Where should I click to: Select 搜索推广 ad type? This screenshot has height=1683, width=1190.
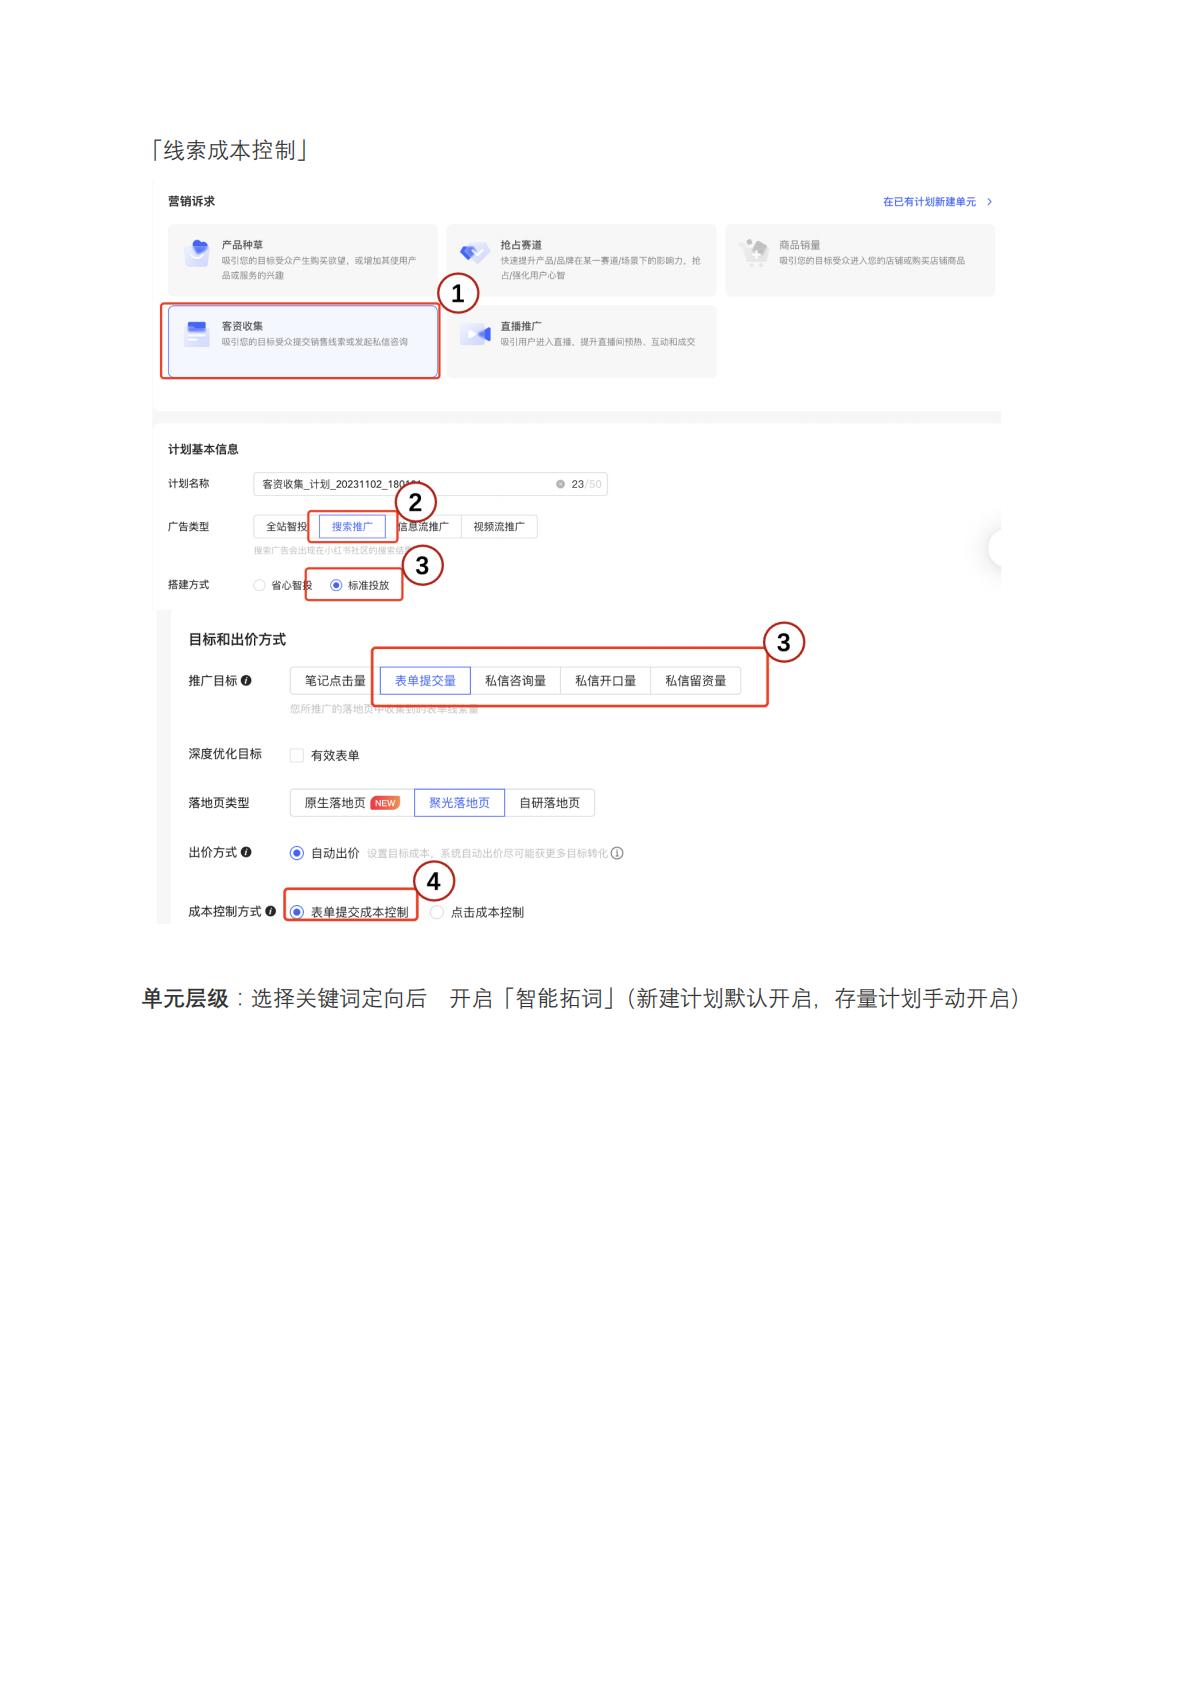352,527
